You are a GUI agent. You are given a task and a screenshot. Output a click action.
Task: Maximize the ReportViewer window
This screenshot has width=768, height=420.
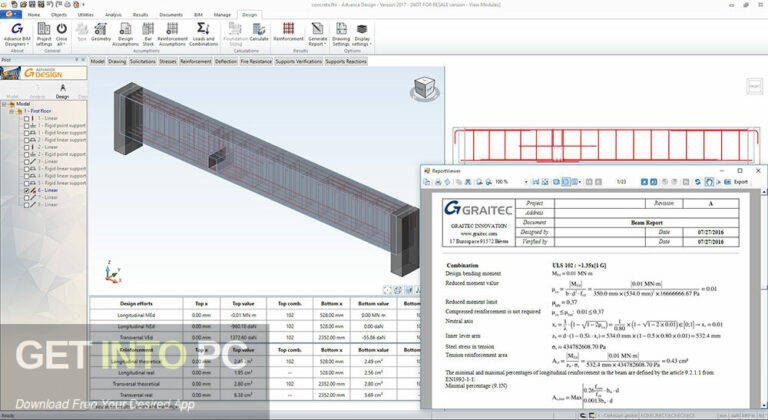(740, 171)
